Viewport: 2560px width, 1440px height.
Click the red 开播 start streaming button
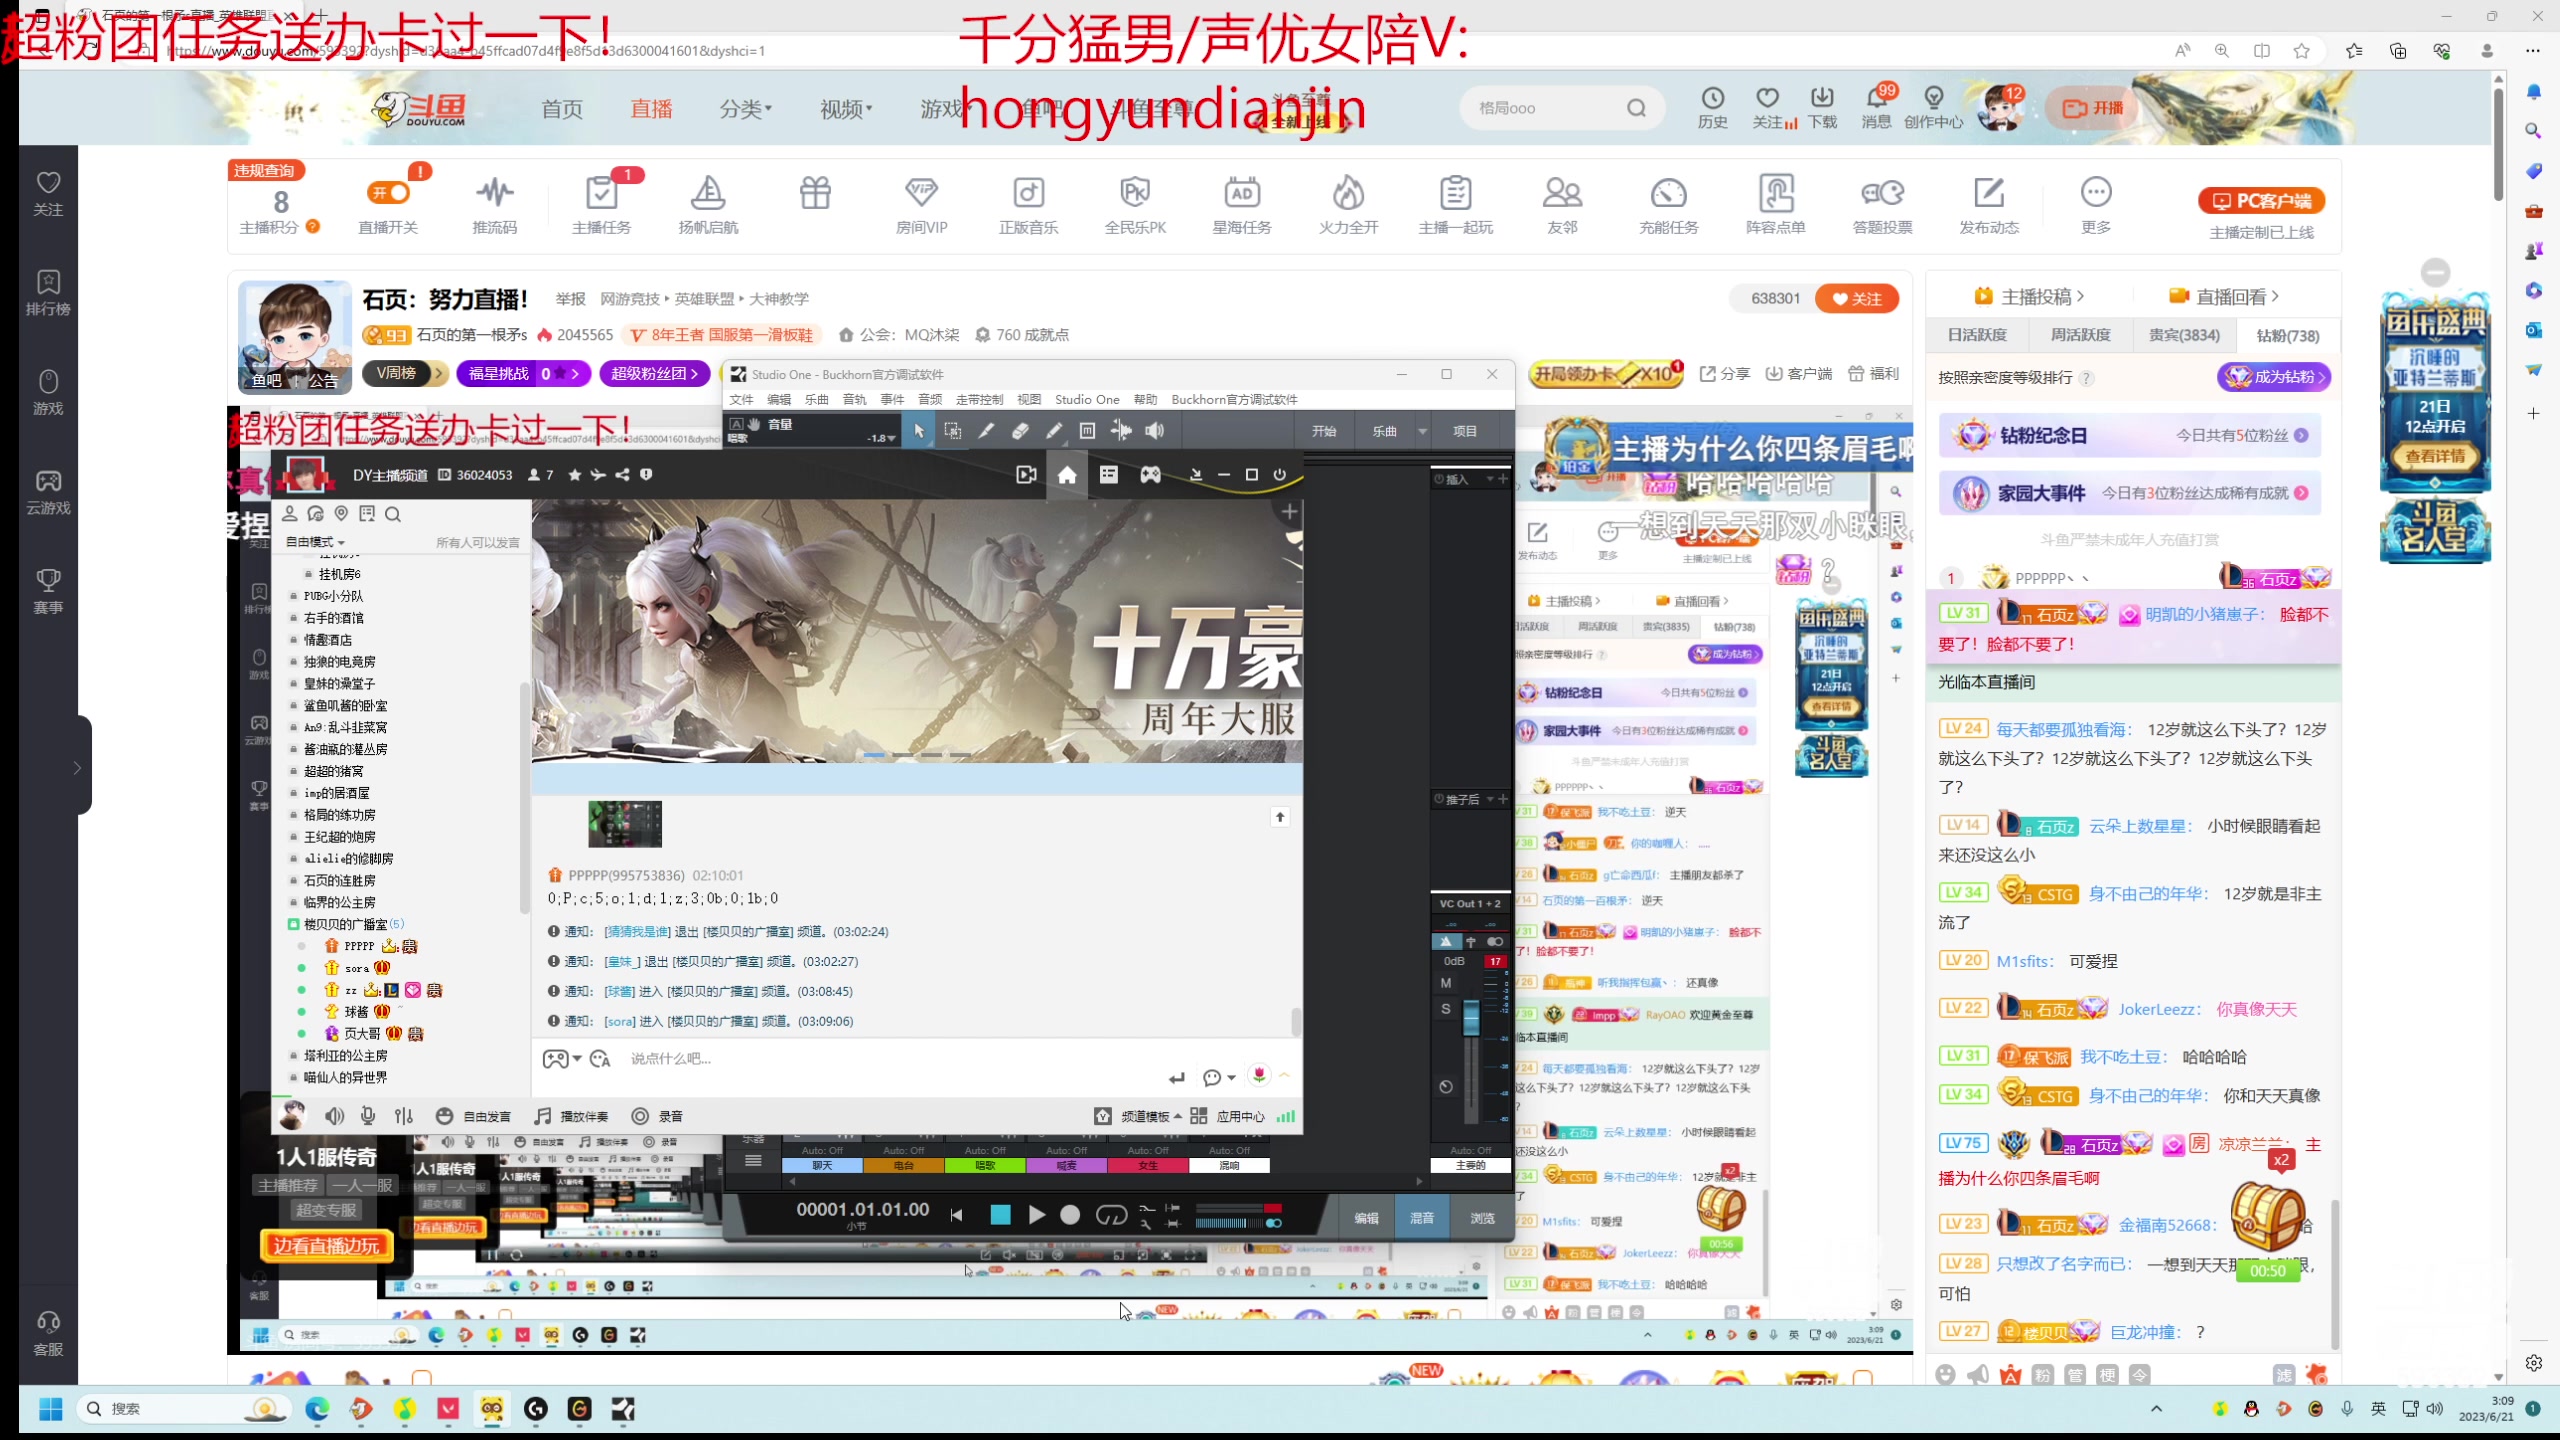pyautogui.click(x=2090, y=108)
